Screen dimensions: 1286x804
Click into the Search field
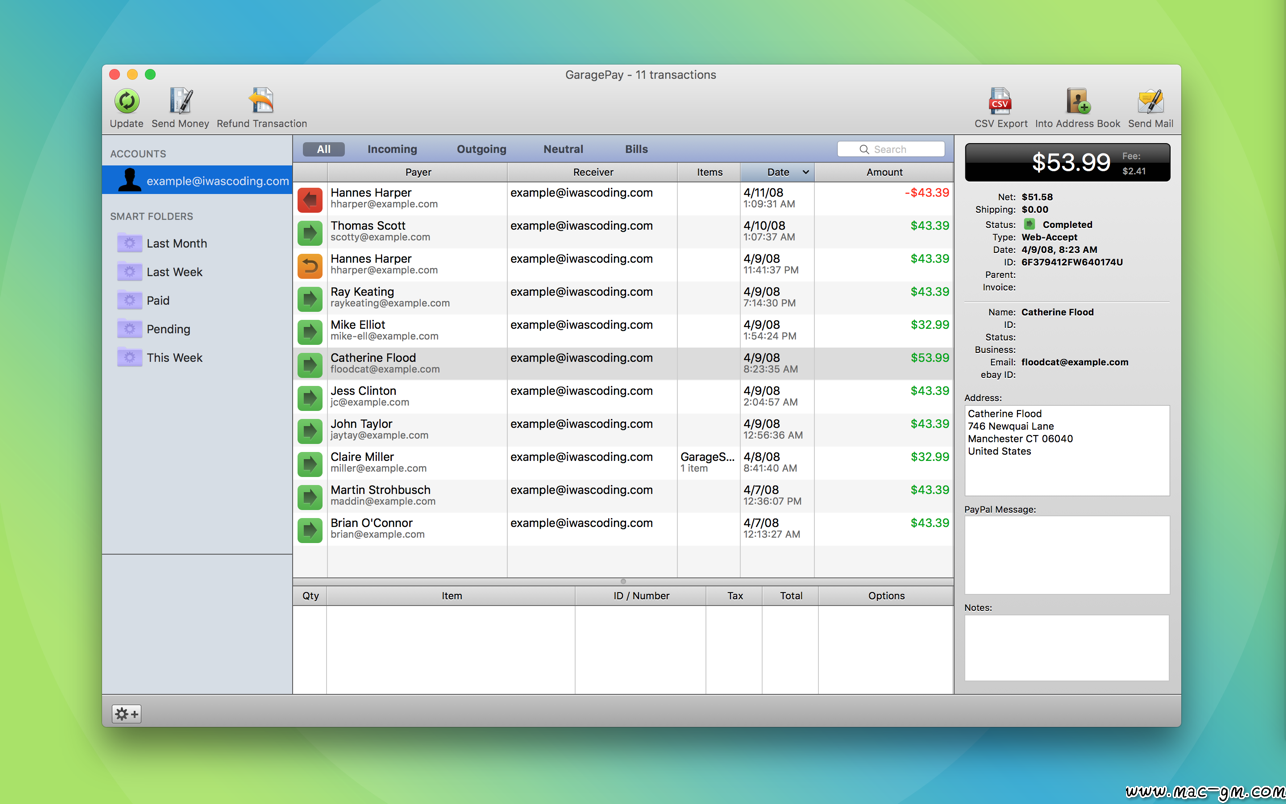pyautogui.click(x=891, y=149)
